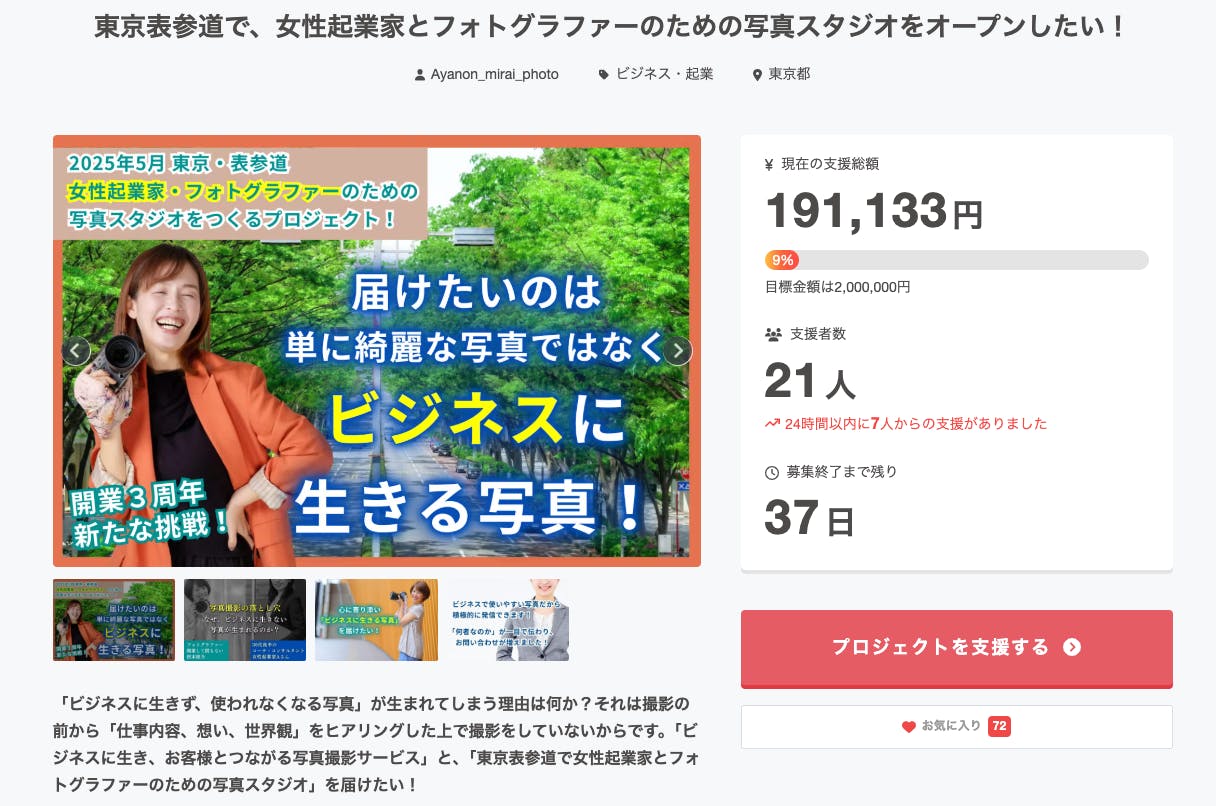Click the previous slide arrow on the banner
This screenshot has height=806, width=1216.
(76, 351)
